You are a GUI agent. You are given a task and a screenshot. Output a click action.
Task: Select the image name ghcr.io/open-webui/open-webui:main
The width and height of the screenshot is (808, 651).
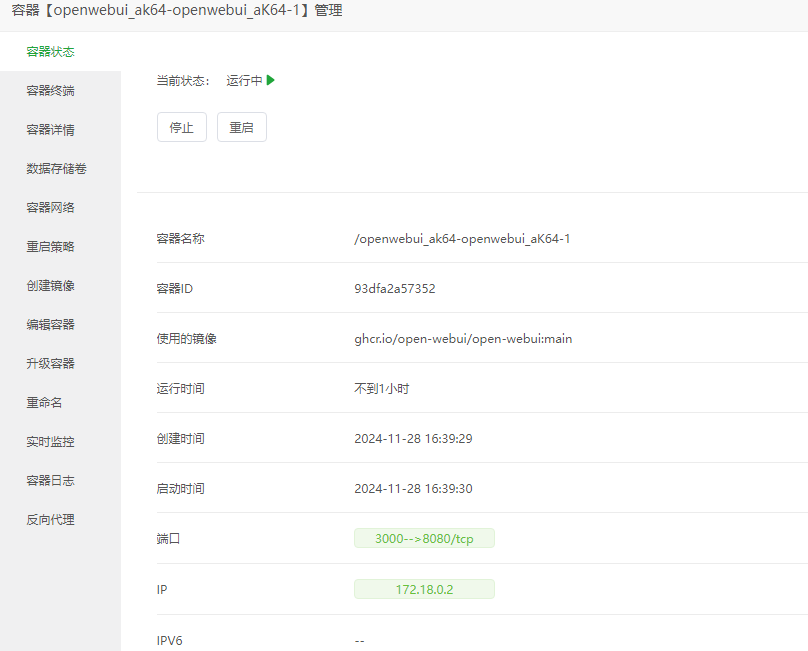tap(463, 339)
